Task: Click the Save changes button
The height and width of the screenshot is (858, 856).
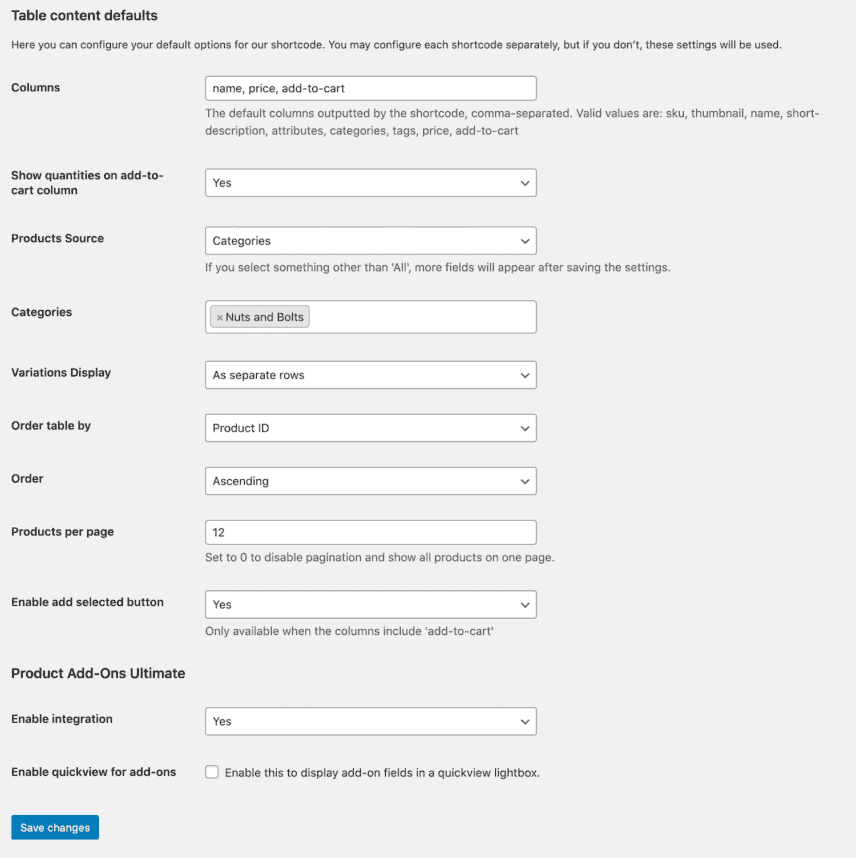Action: (54, 827)
